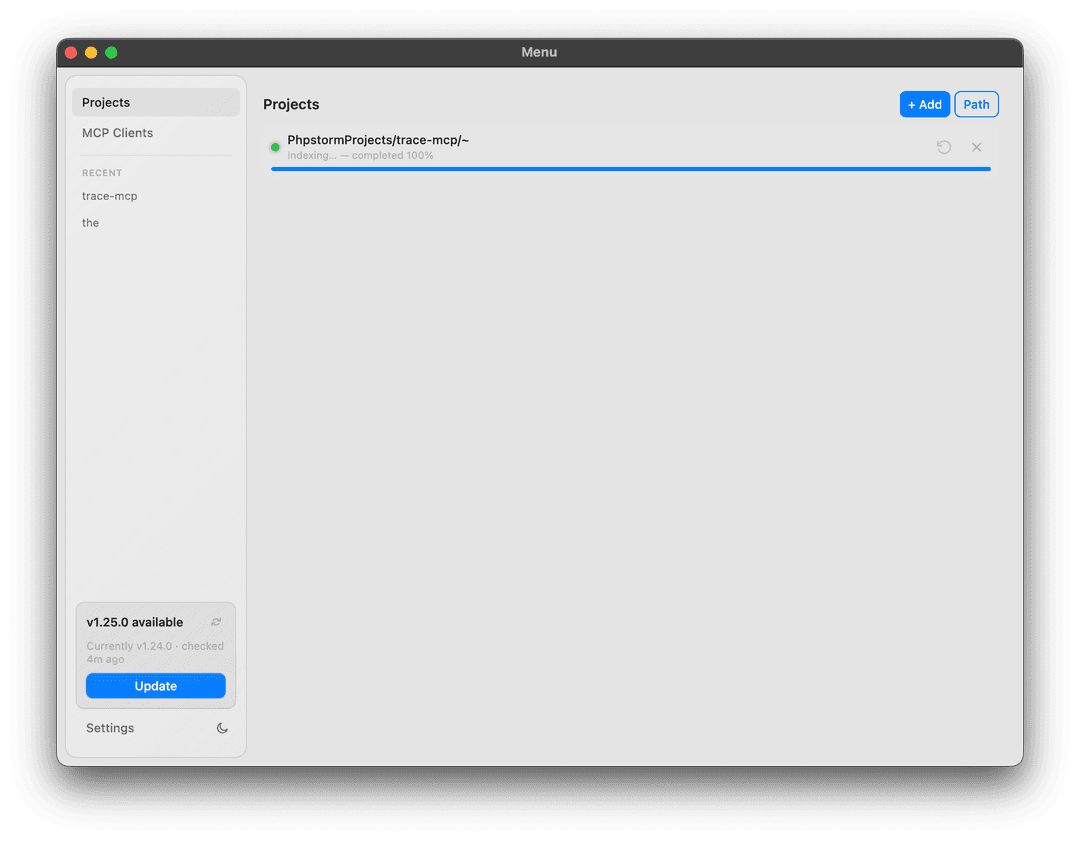The image size is (1080, 841).
Task: Click the indexing progress bar
Action: (x=631, y=169)
